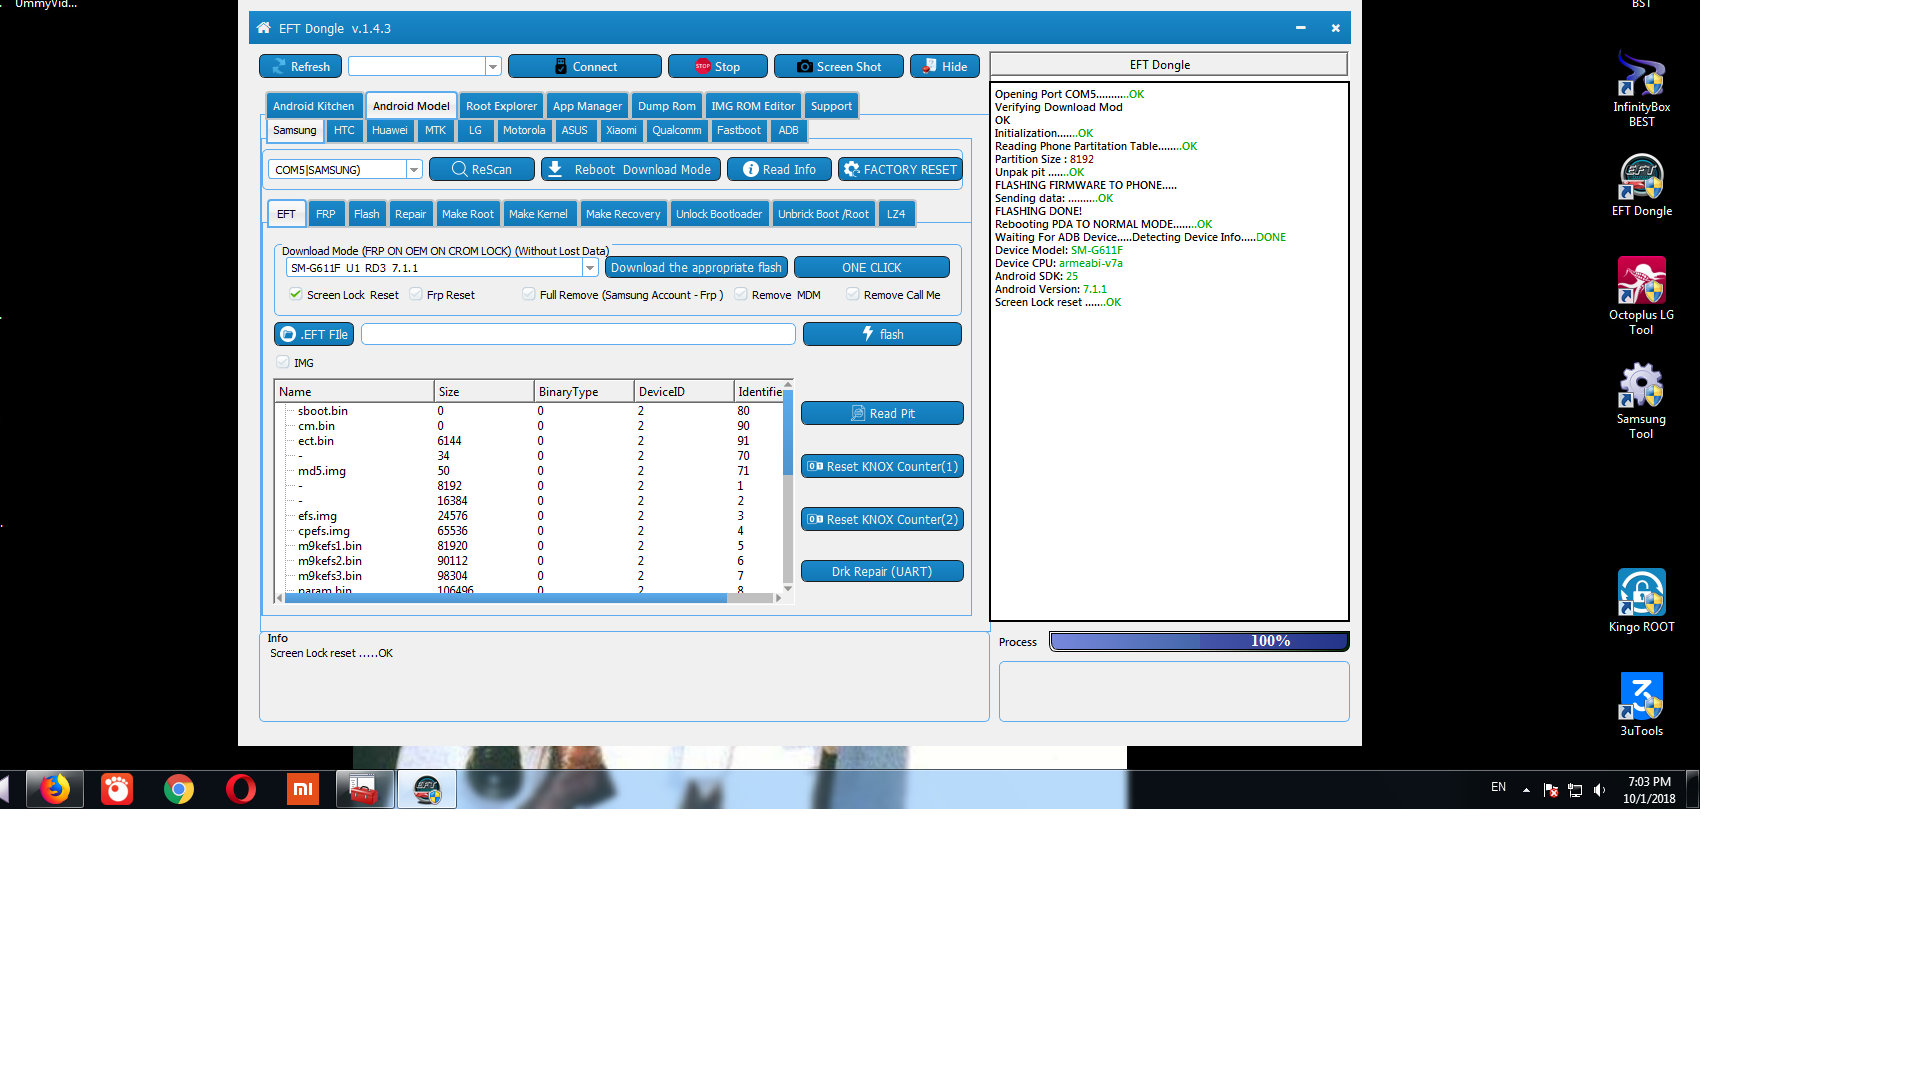Open InfinityBox BEST desktop shortcut

point(1641,88)
